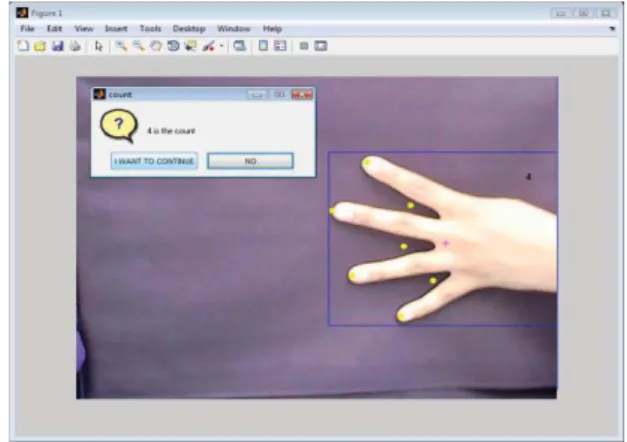627x442 pixels.
Task: Activate the Zoom In magnifier tool
Action: point(121,46)
